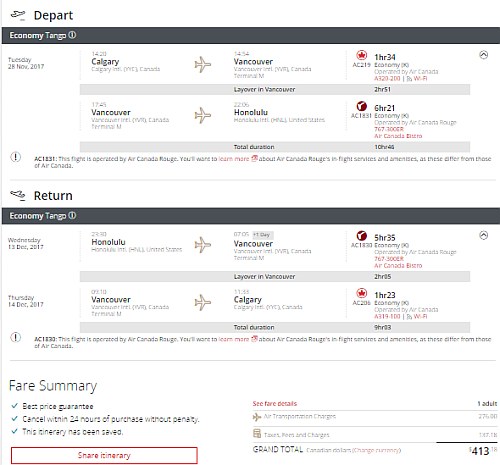Click the Depart airplane icon in the heading
The width and height of the screenshot is (500, 465).
pyautogui.click(x=18, y=15)
